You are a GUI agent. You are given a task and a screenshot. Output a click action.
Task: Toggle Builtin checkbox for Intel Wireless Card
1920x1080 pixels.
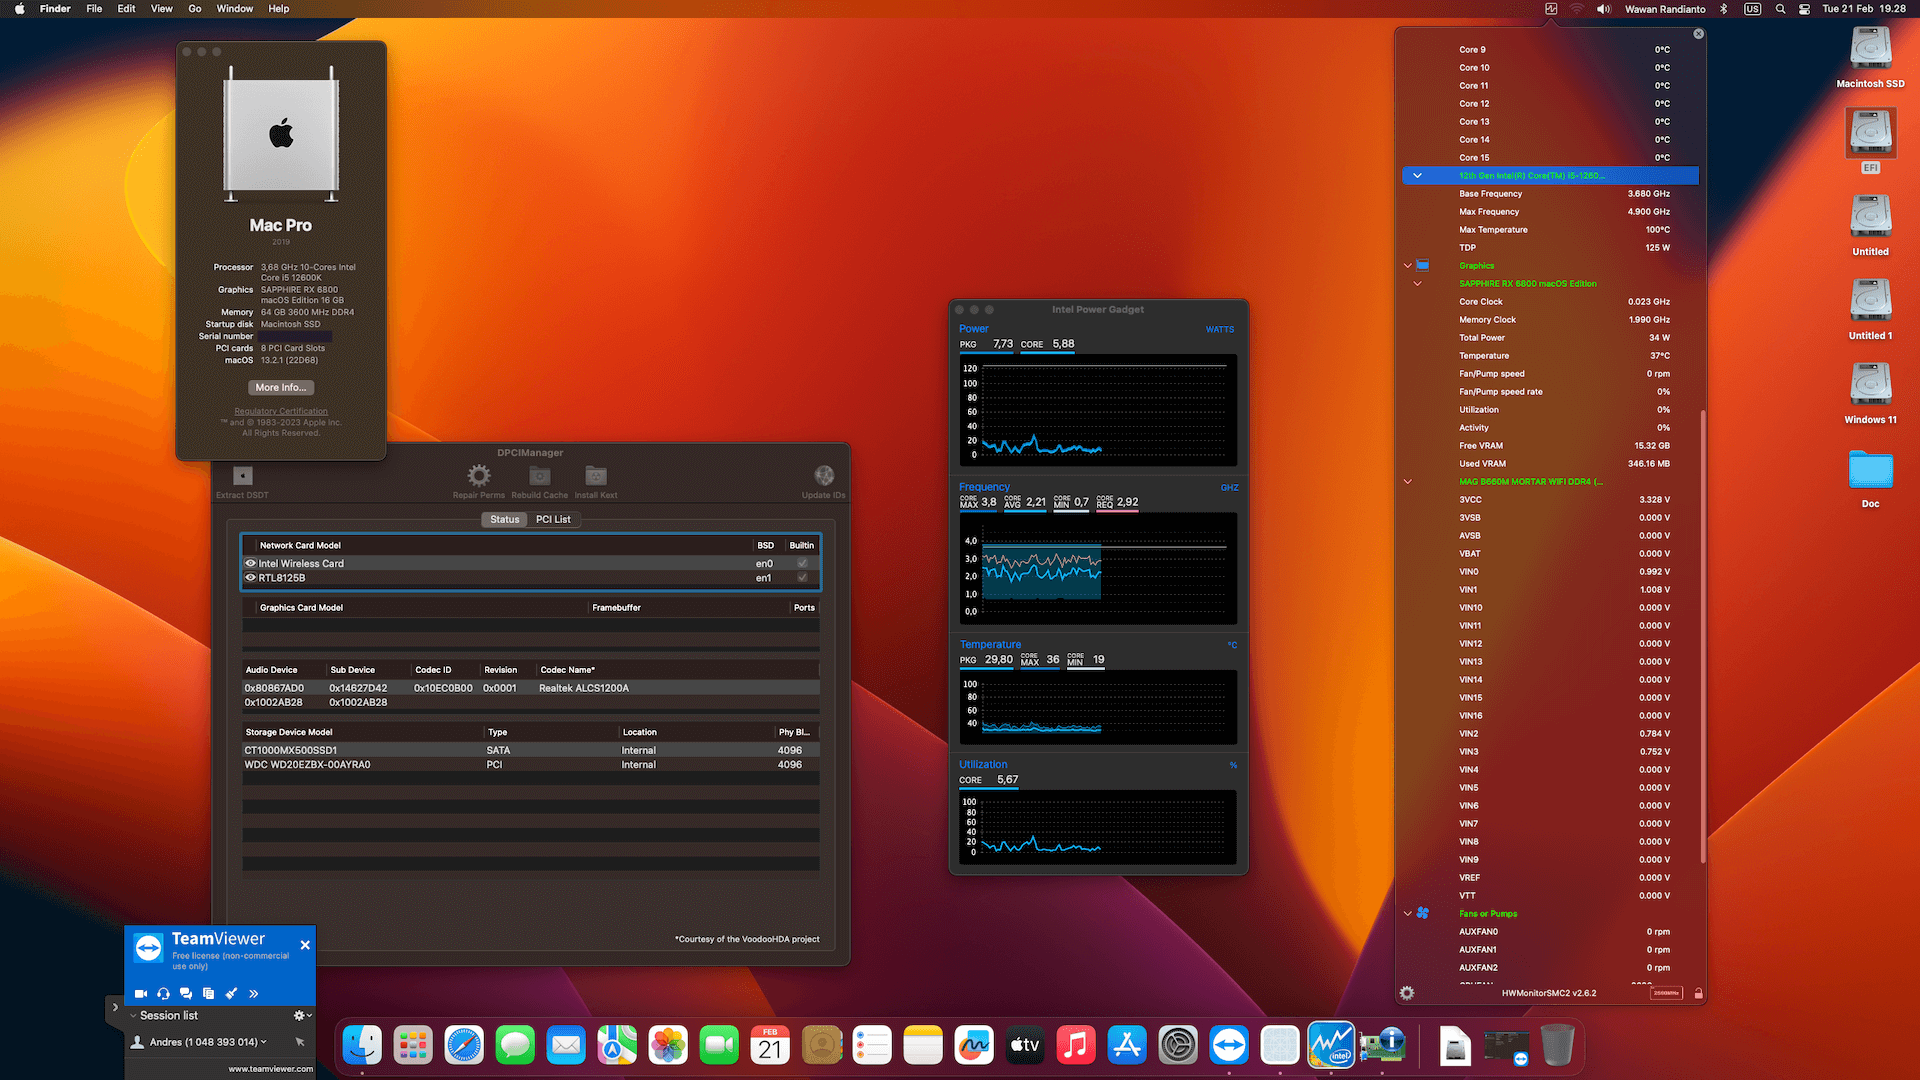tap(802, 563)
